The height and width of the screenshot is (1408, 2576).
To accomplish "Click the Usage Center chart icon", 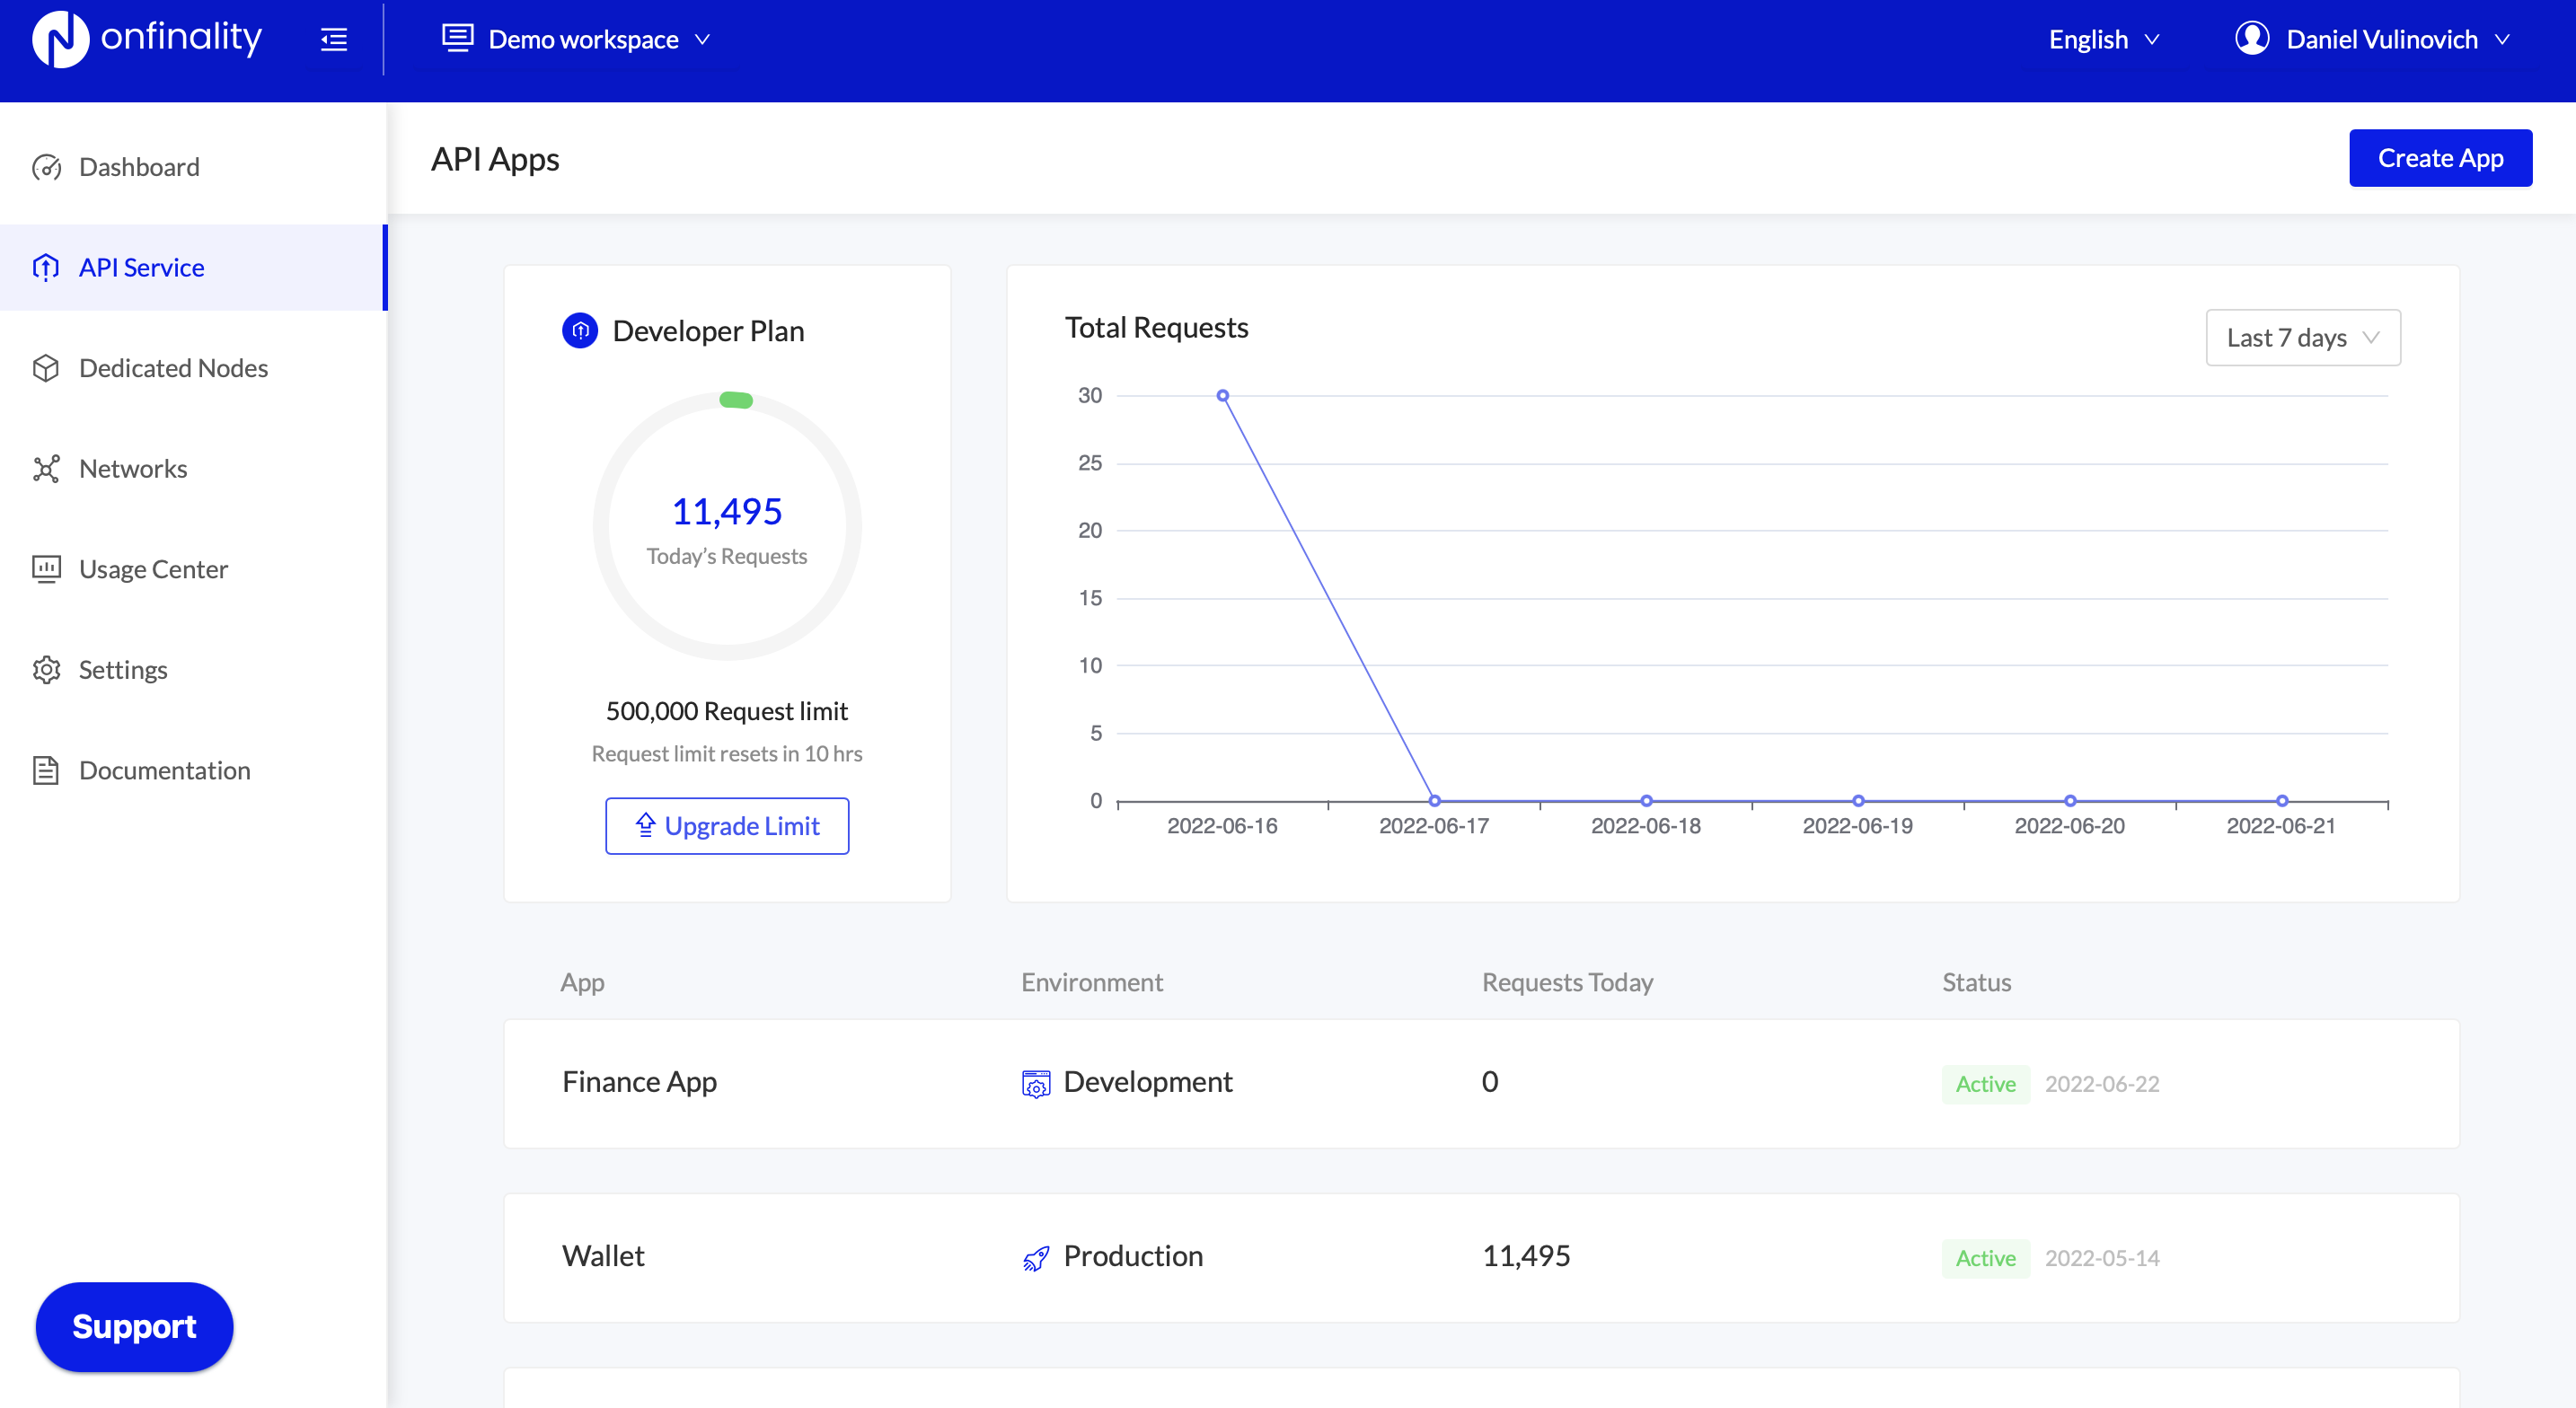I will 46,569.
